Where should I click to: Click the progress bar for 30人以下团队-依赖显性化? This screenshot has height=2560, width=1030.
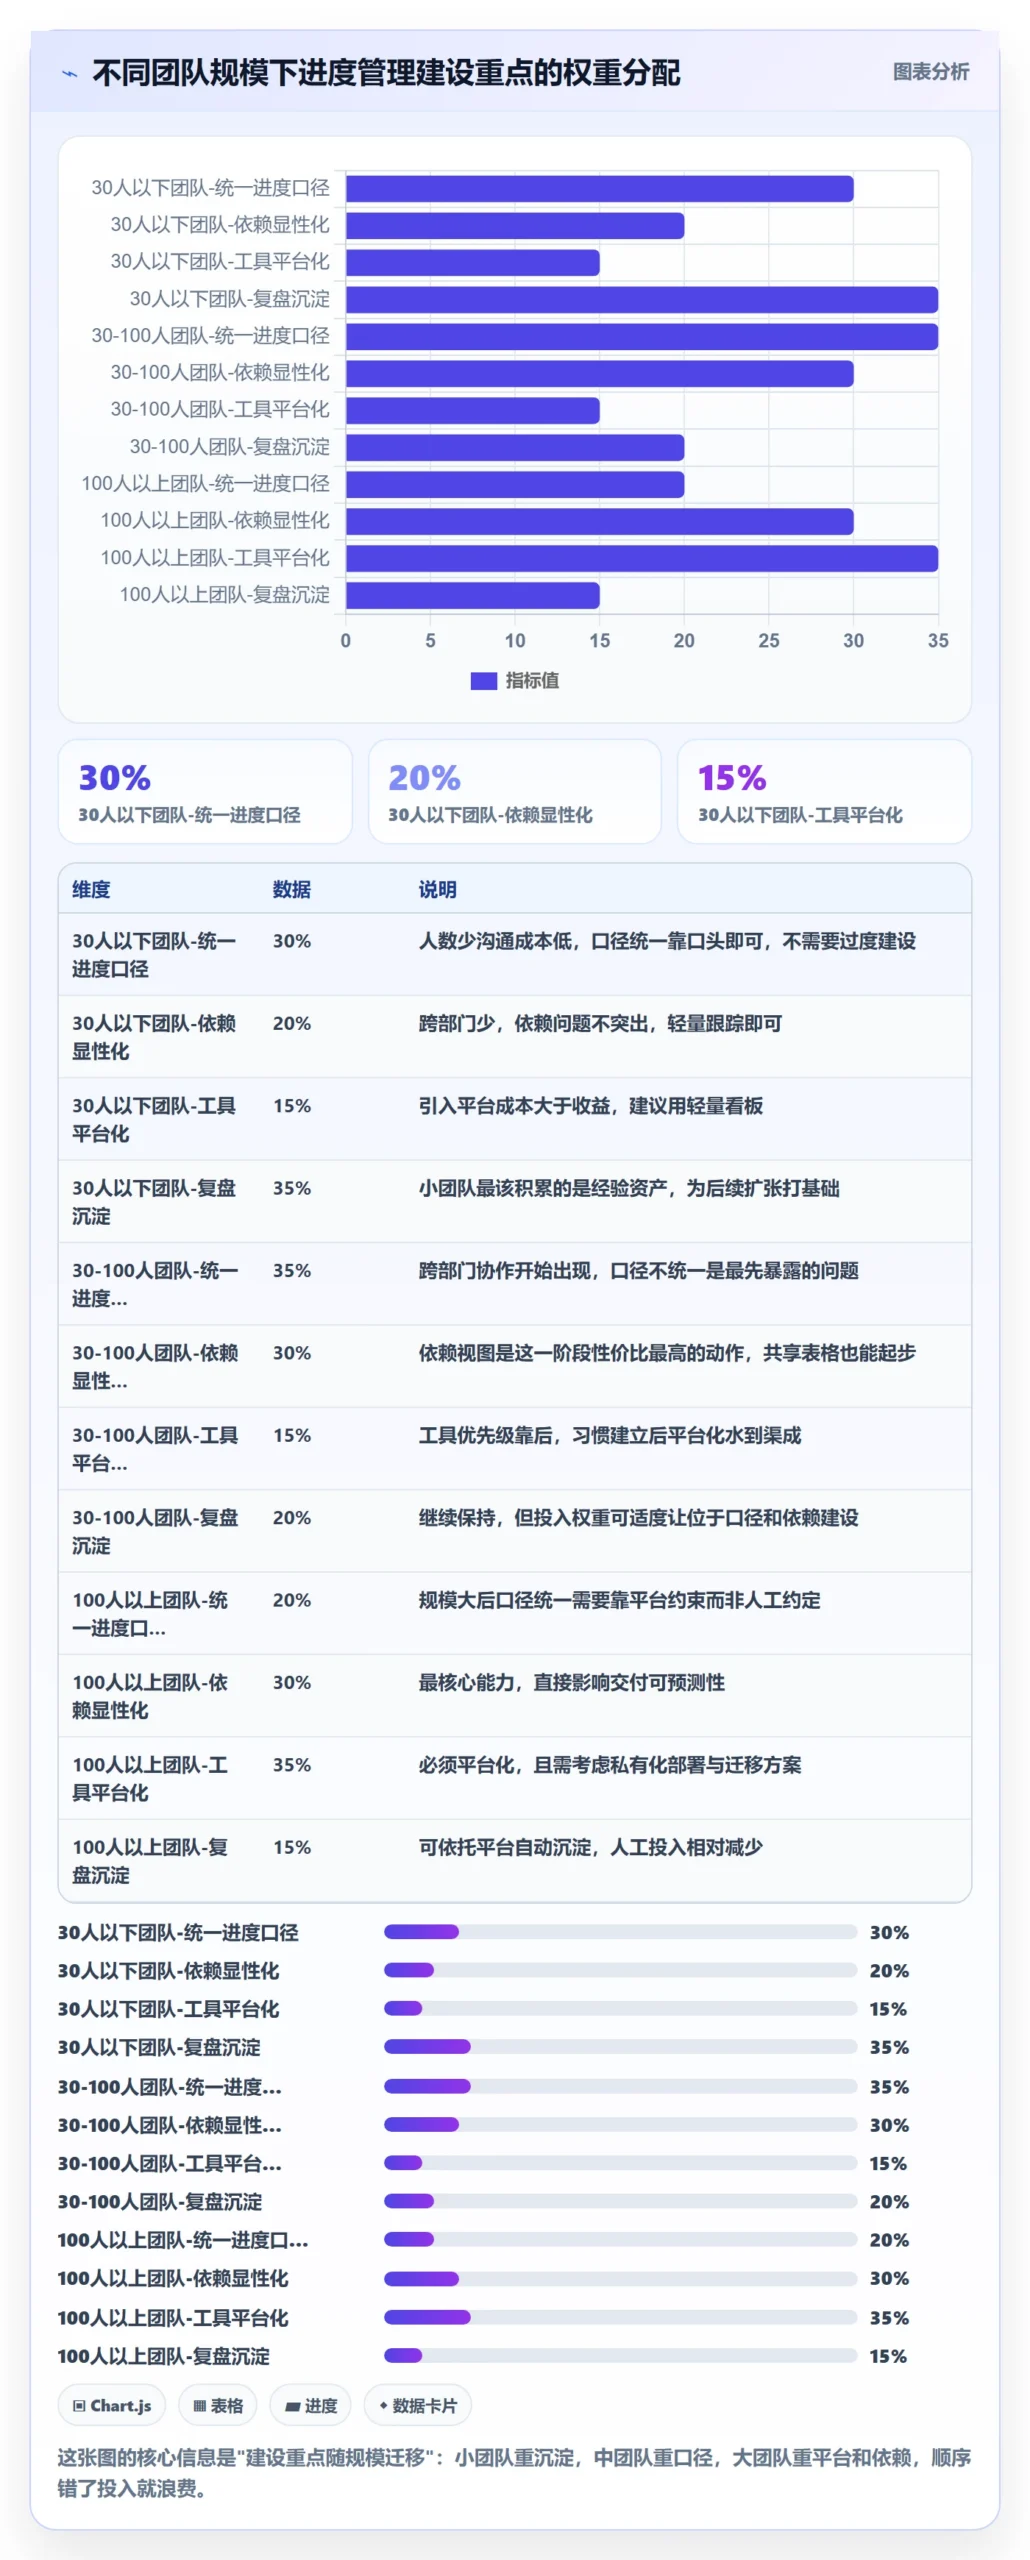point(620,1970)
